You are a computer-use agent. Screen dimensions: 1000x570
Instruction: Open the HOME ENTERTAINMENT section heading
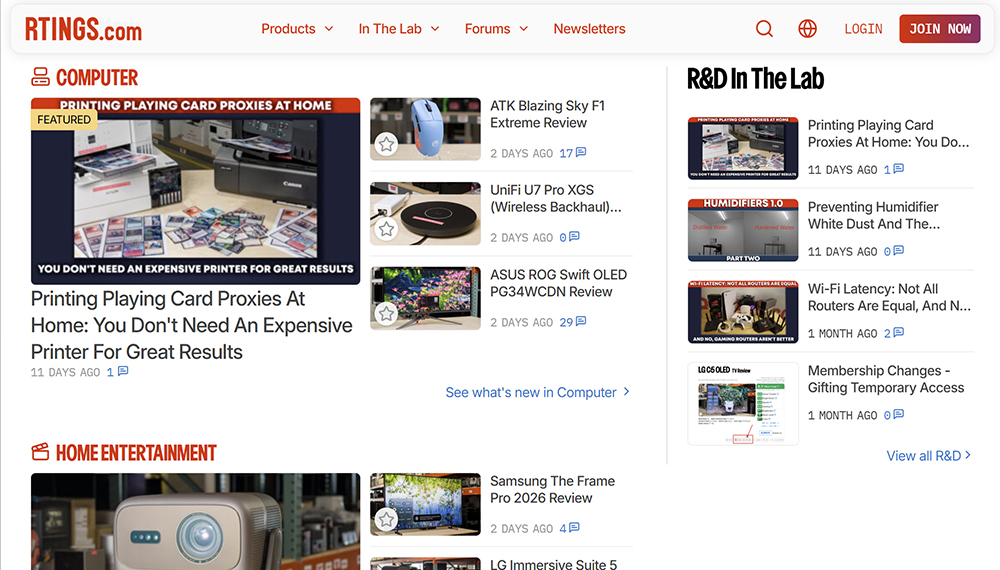pos(136,453)
